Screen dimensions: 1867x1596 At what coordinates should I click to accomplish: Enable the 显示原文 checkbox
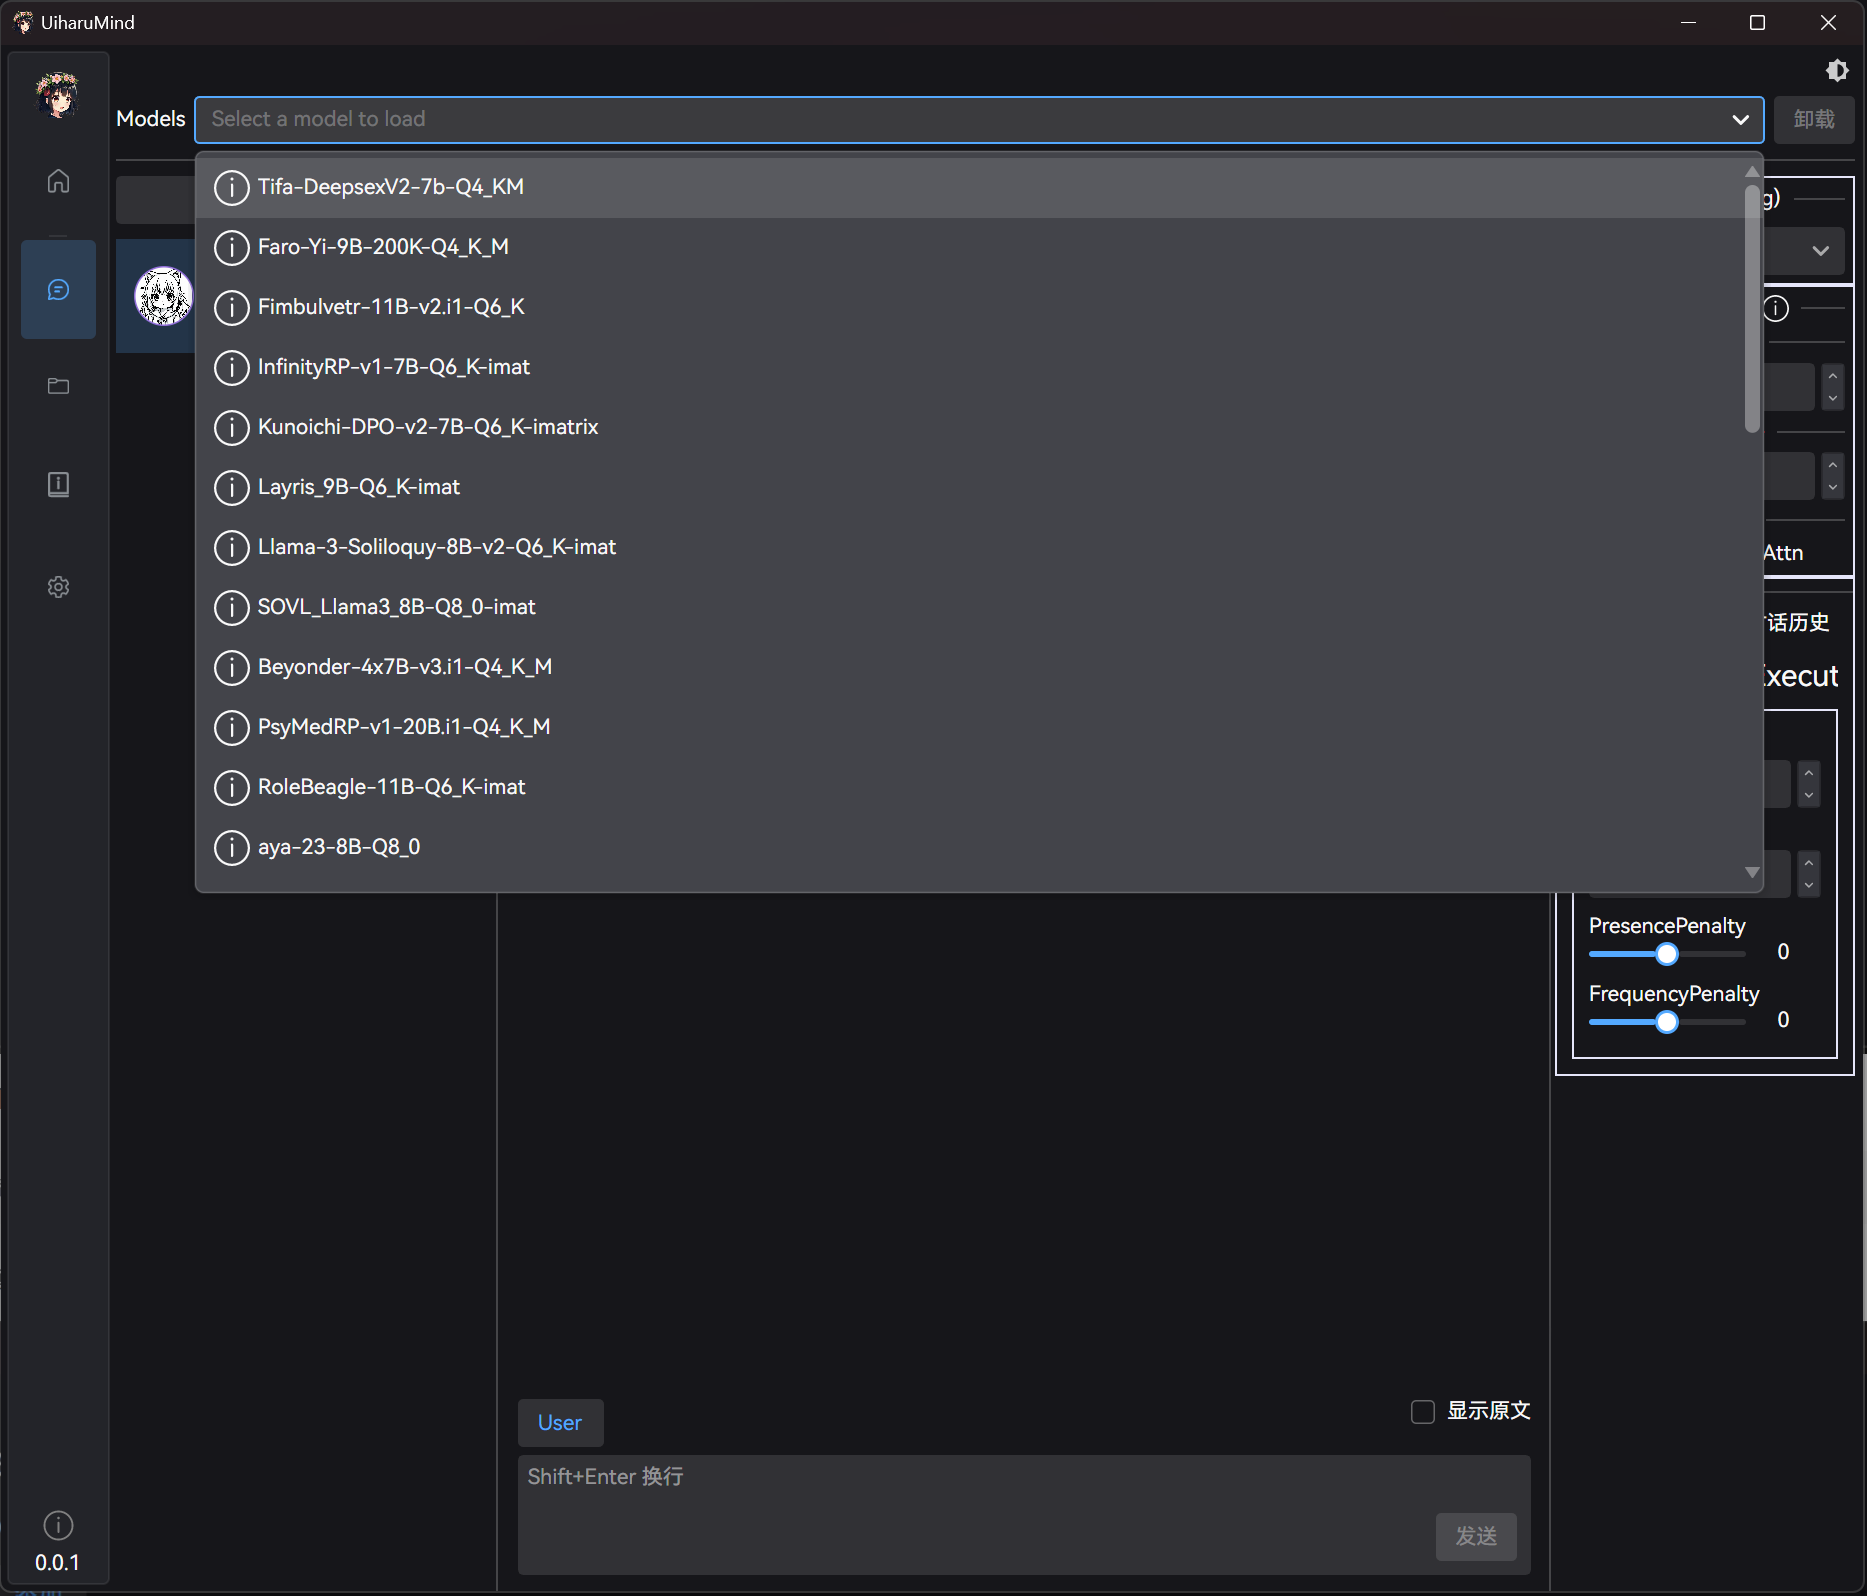1422,1411
